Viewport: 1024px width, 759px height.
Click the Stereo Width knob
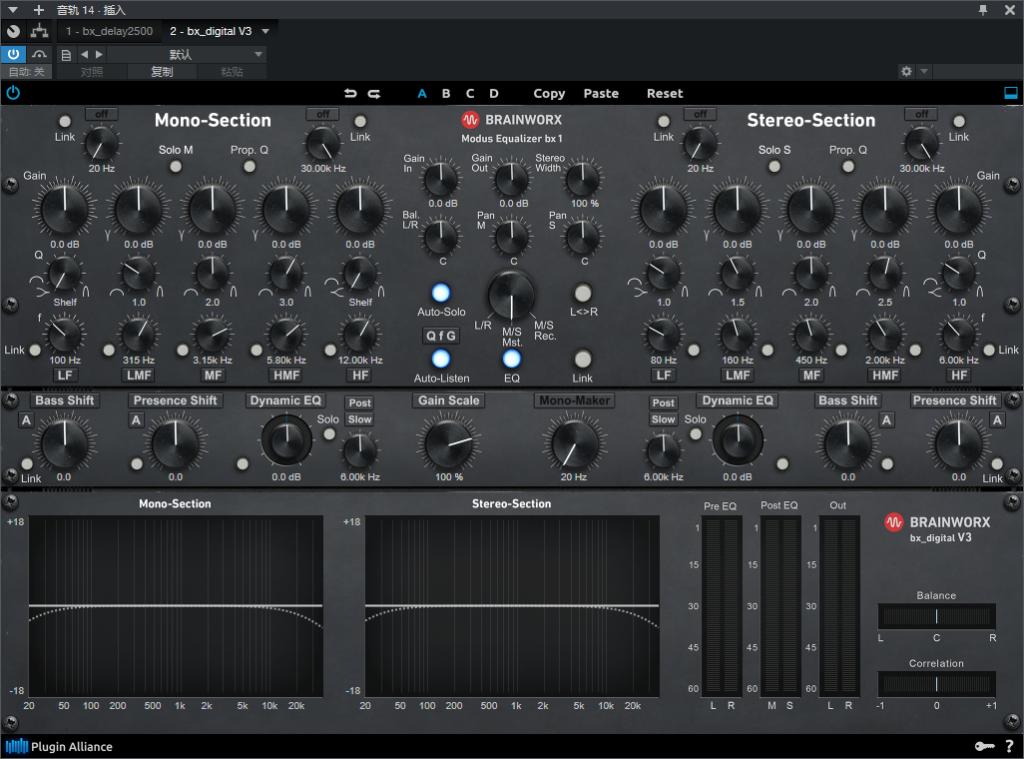click(x=583, y=178)
